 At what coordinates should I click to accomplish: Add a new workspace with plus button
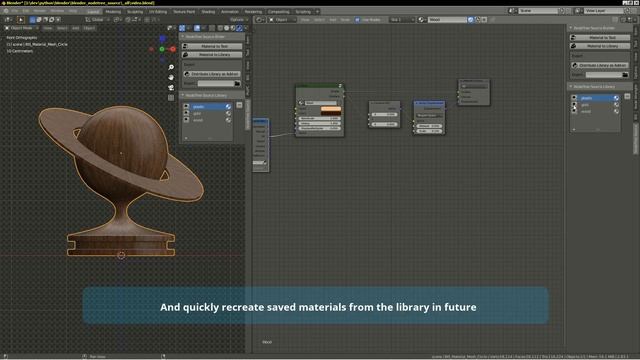pos(317,11)
